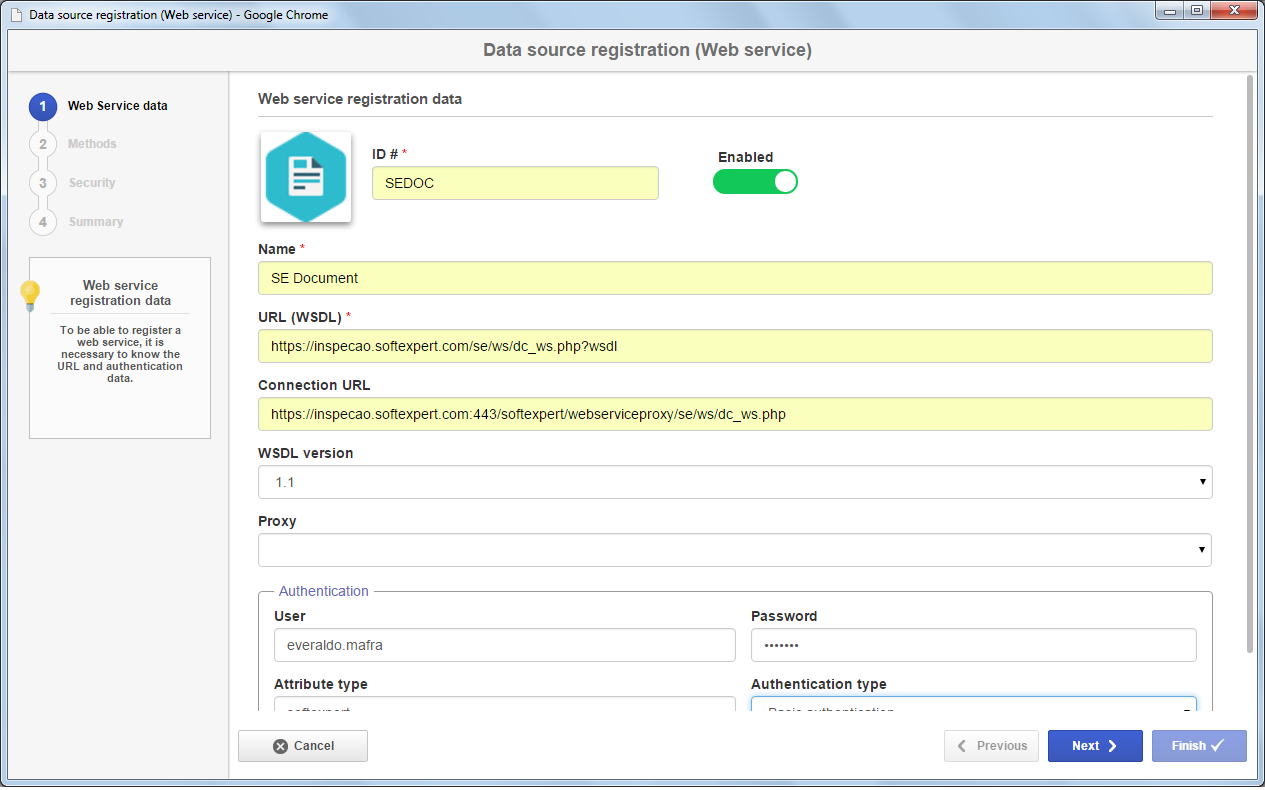
Task: Click the Next button
Action: pyautogui.click(x=1095, y=746)
